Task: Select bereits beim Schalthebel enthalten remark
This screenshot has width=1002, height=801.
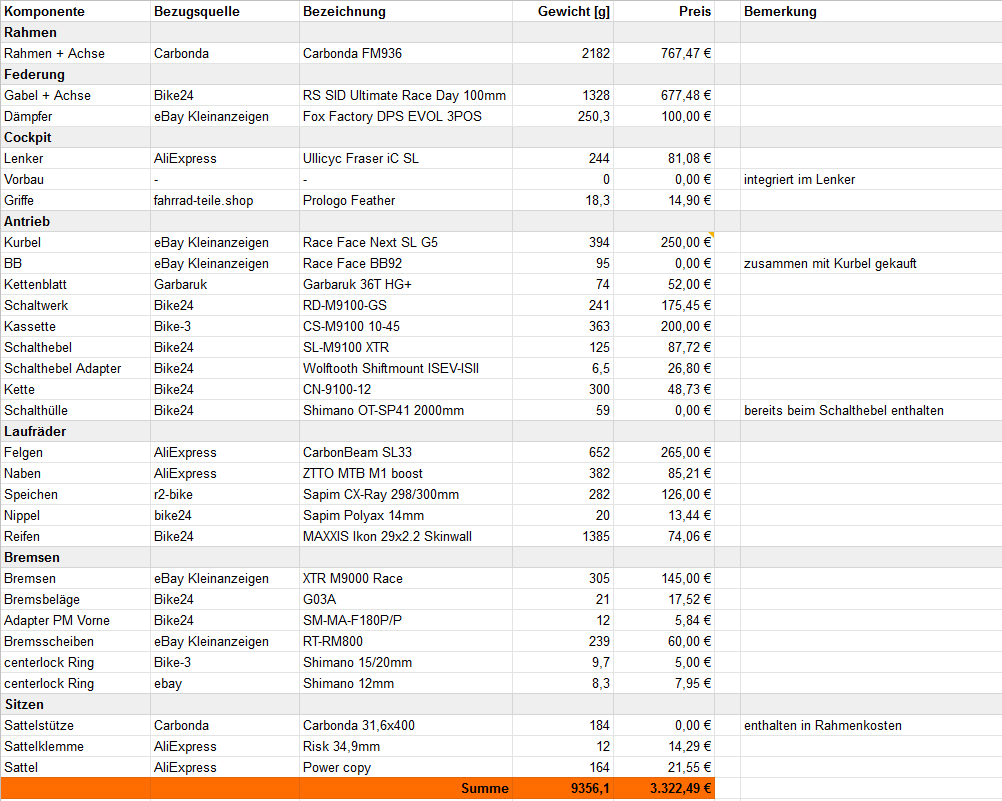Action: tap(871, 410)
